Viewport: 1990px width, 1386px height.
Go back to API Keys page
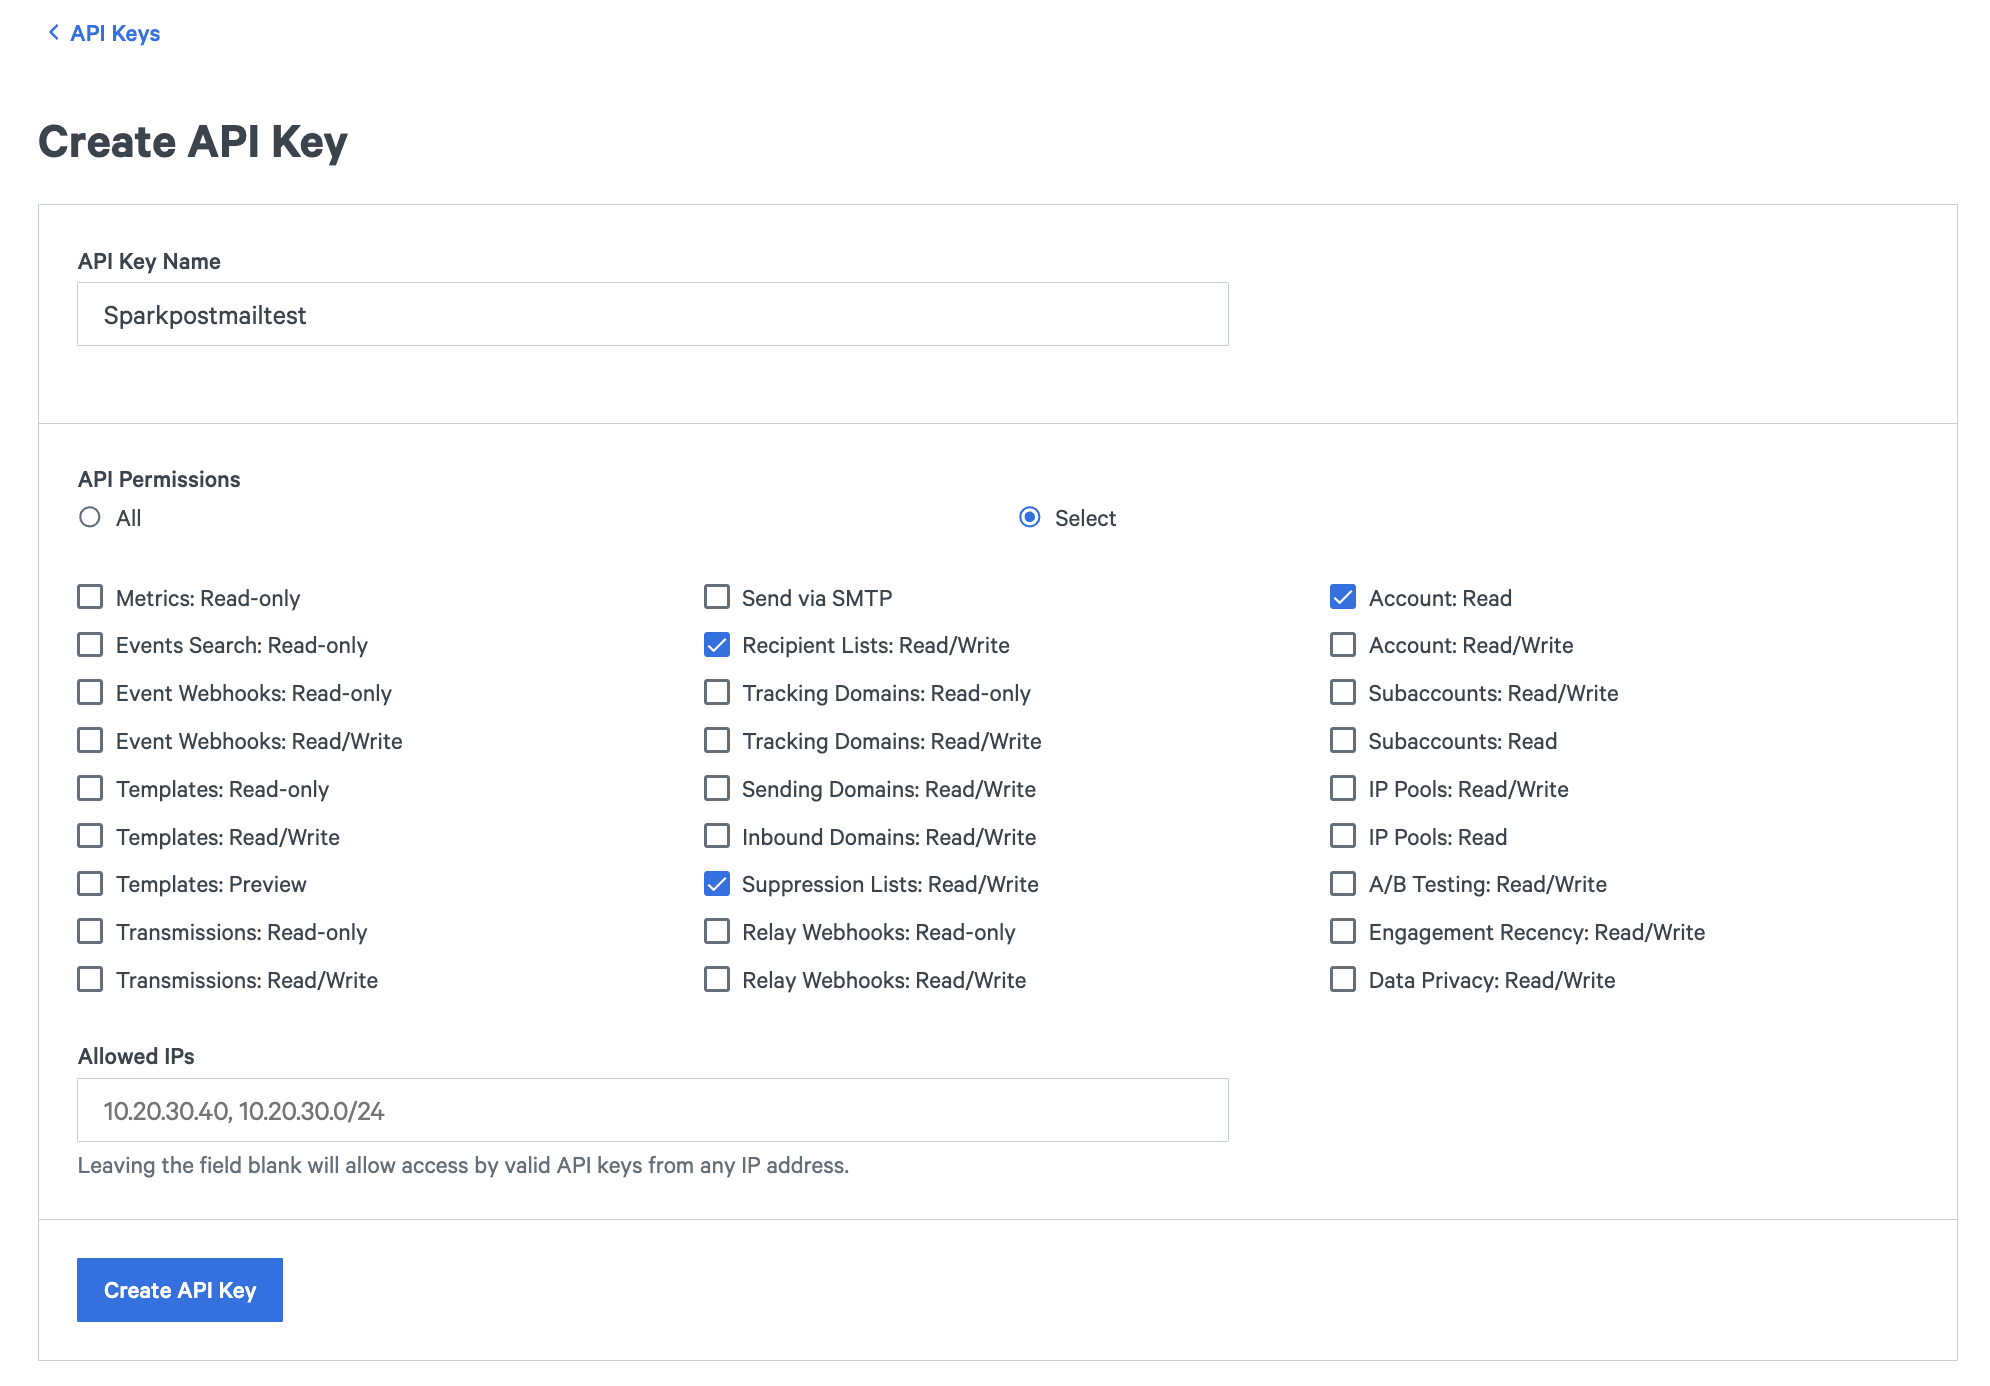pyautogui.click(x=104, y=33)
